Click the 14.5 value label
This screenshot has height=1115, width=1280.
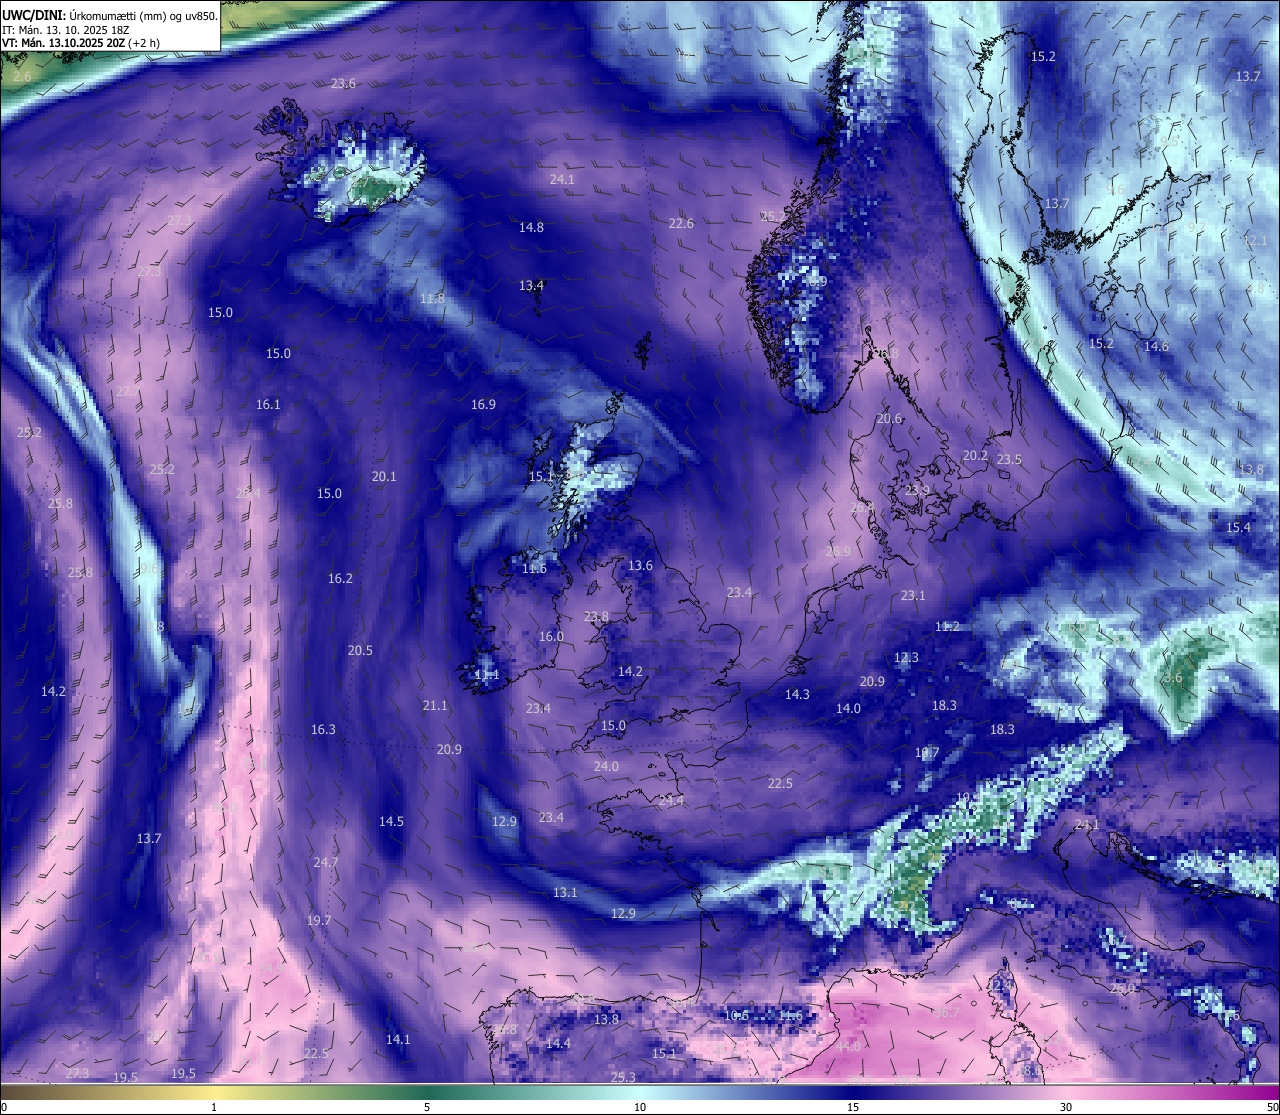coord(391,822)
